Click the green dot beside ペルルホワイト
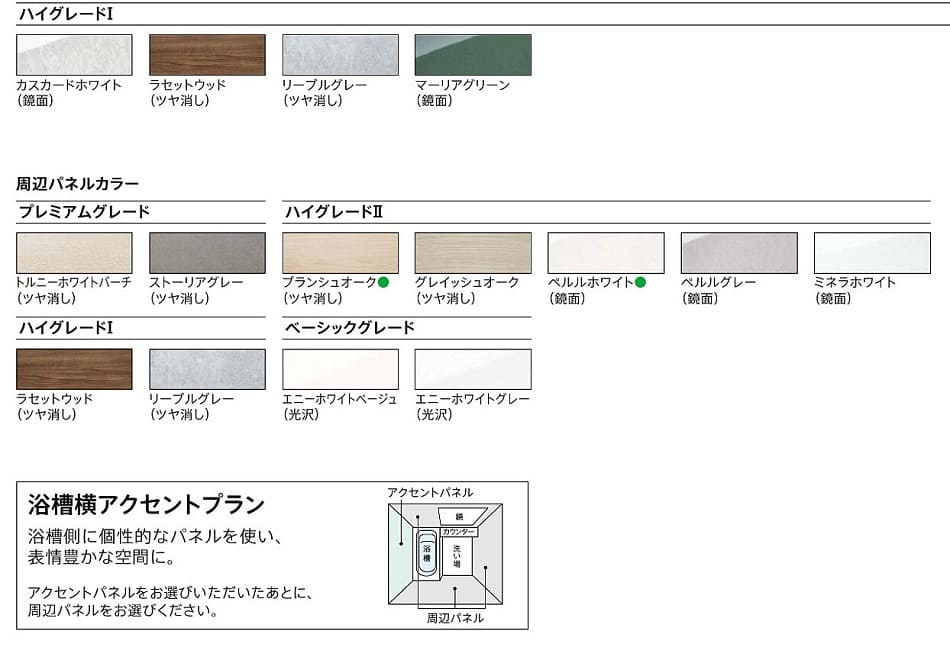This screenshot has height=647, width=950. 640,283
